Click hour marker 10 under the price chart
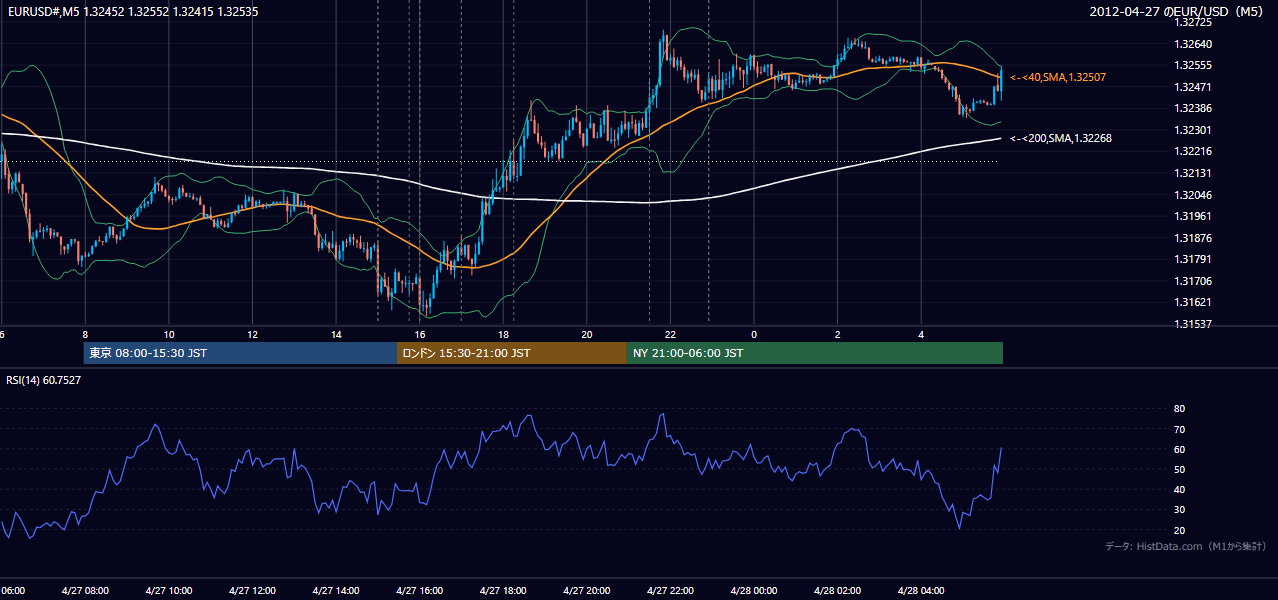Screen dimensions: 1278x600 click(x=169, y=334)
